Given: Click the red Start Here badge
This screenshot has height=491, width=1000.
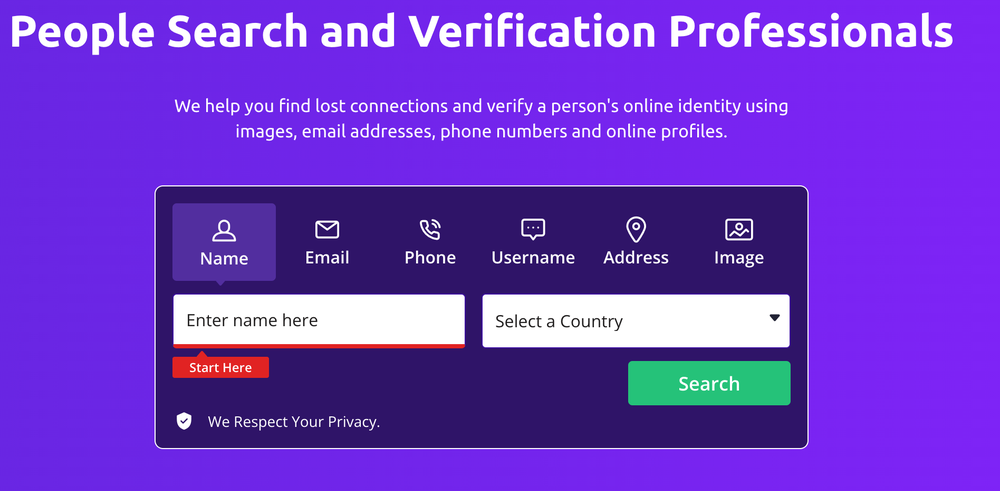Looking at the screenshot, I should (221, 367).
